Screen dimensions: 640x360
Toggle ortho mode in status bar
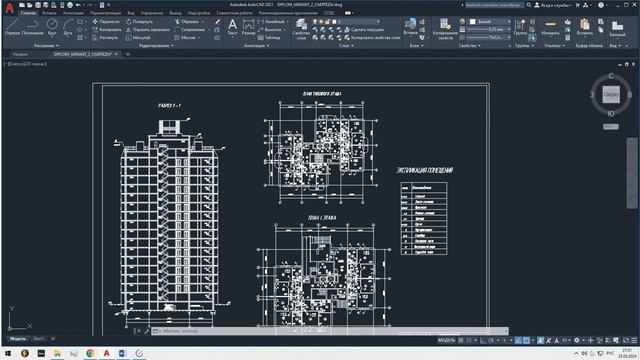tap(482, 340)
